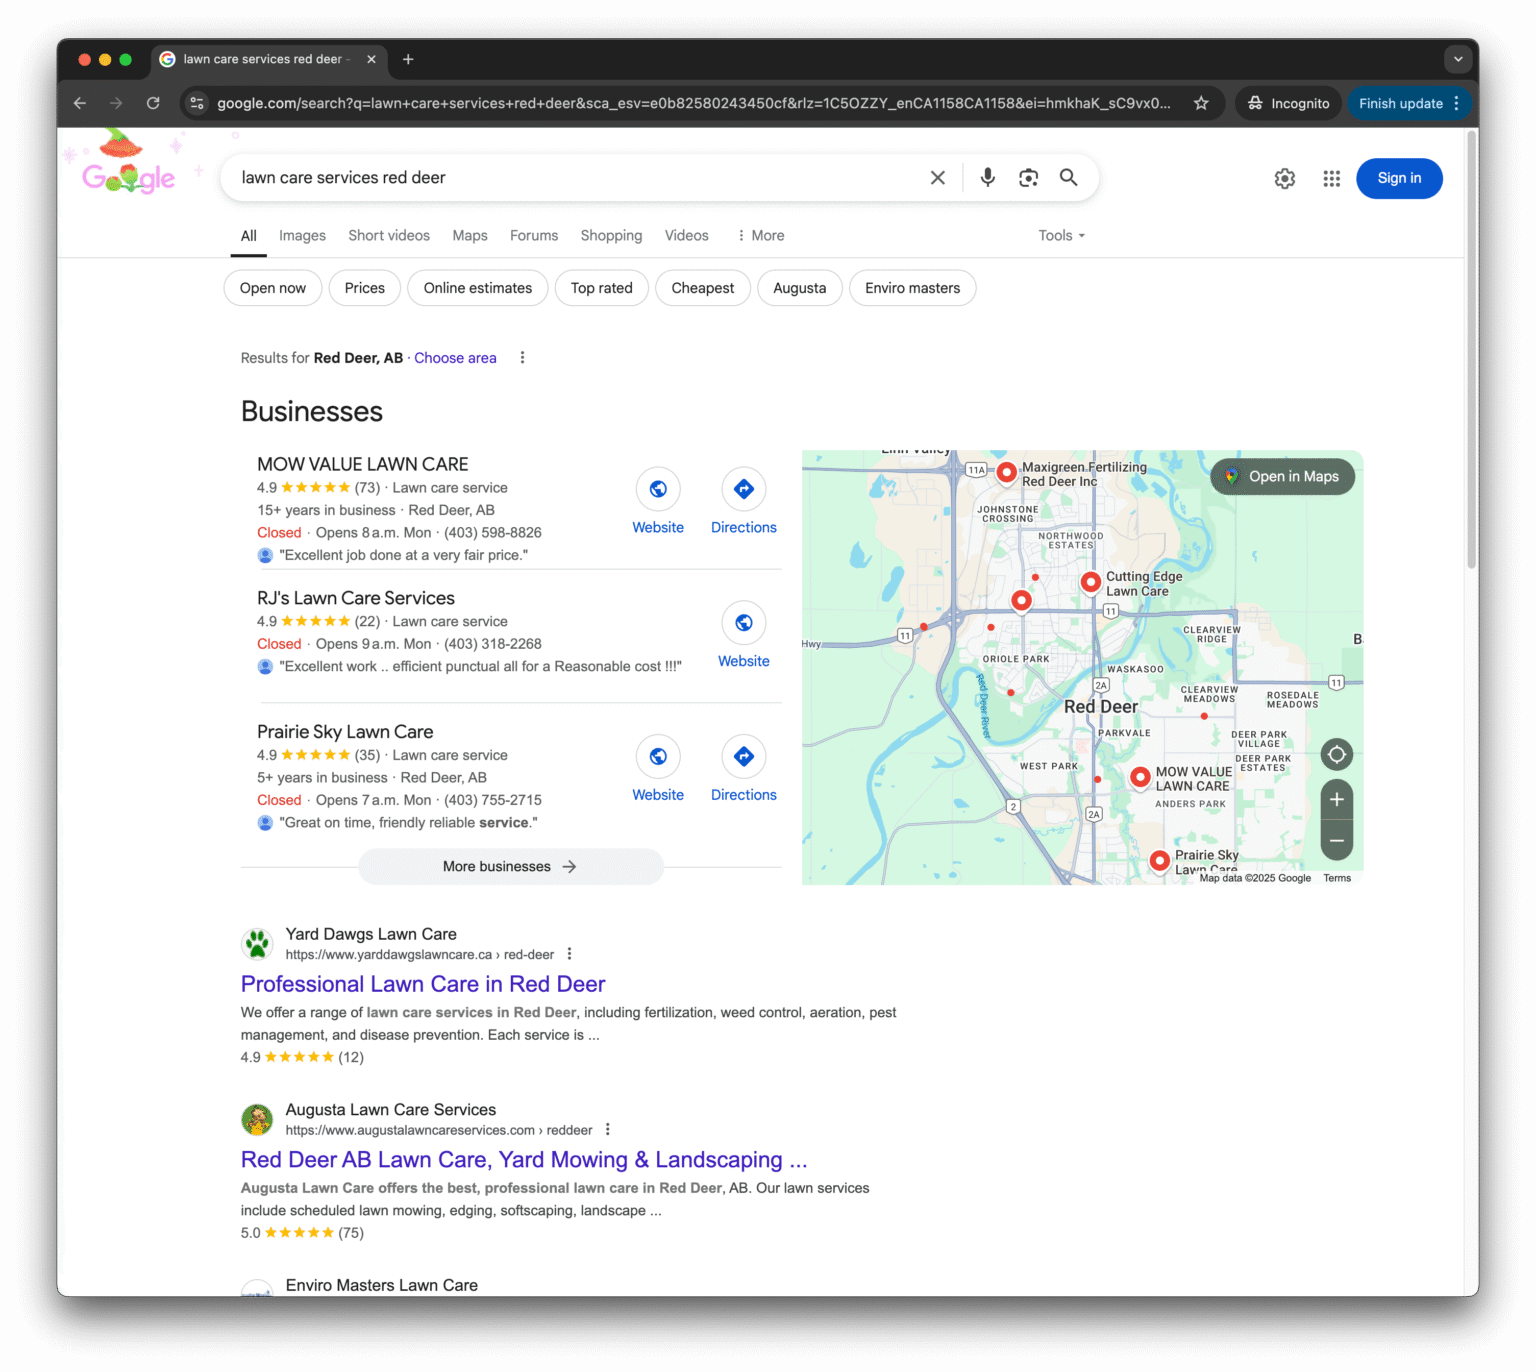Screen dimensions: 1536x1372
Task: Expand the More search categories menu
Action: point(760,236)
